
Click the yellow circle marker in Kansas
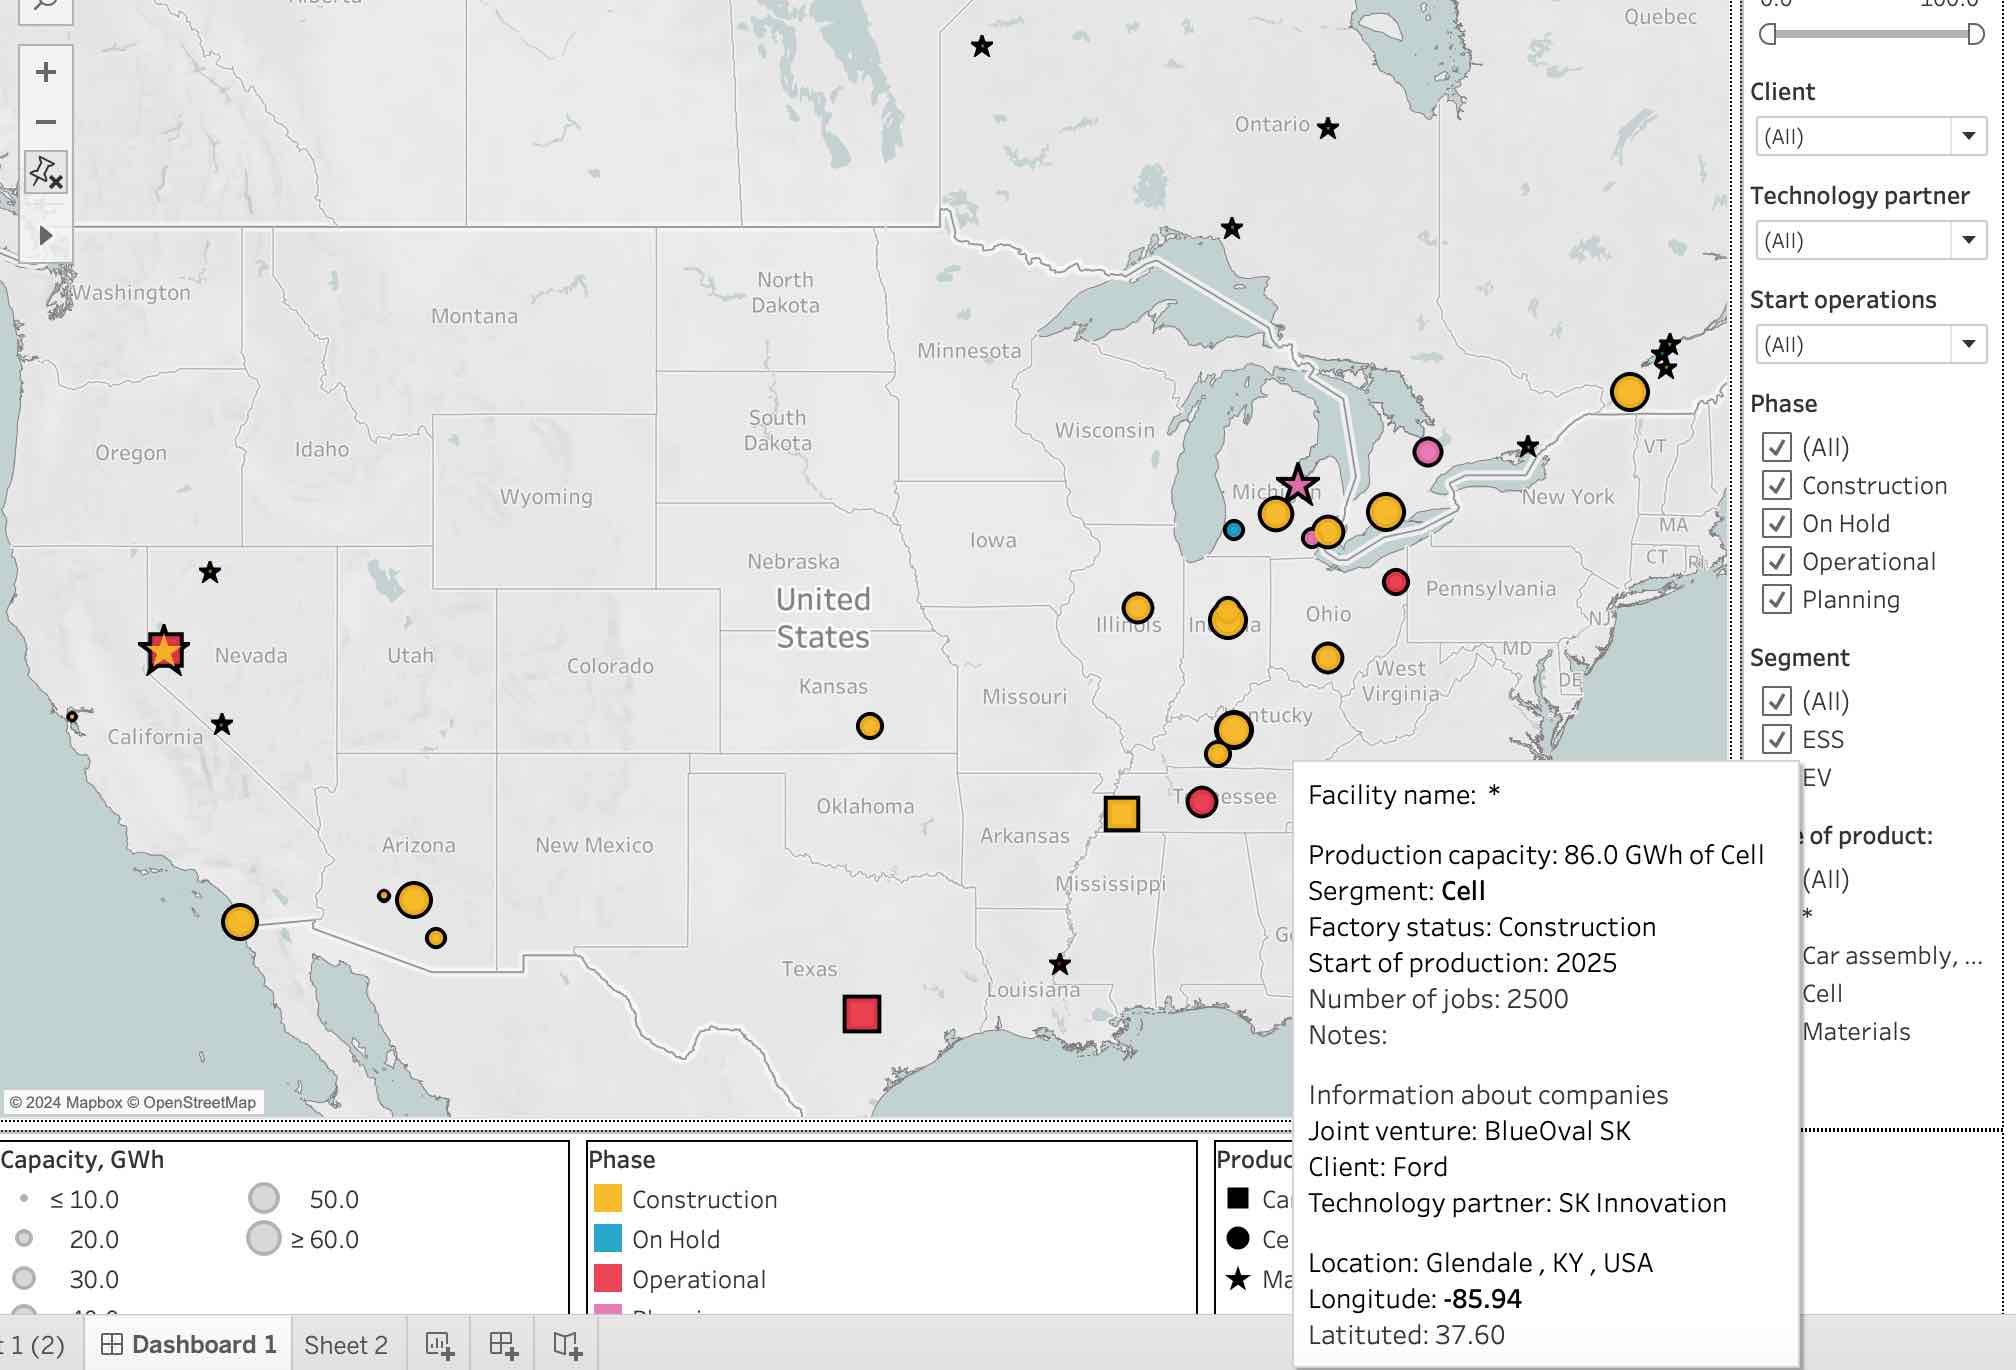870,726
